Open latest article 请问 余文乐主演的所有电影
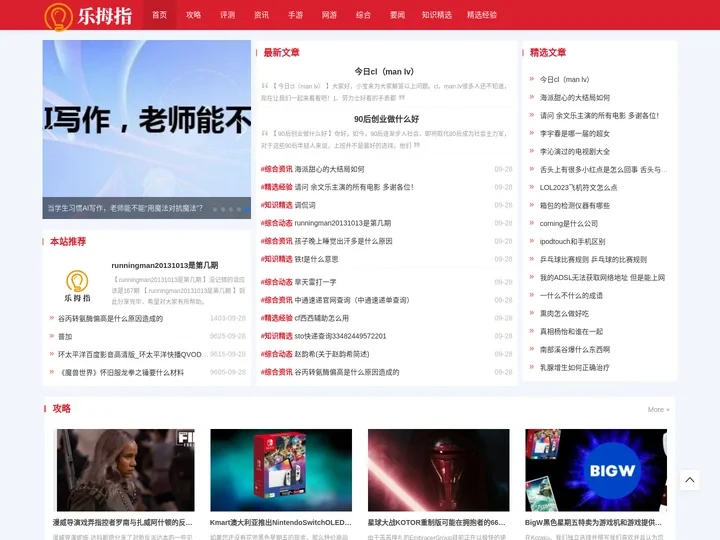The width and height of the screenshot is (720, 540). click(x=354, y=187)
